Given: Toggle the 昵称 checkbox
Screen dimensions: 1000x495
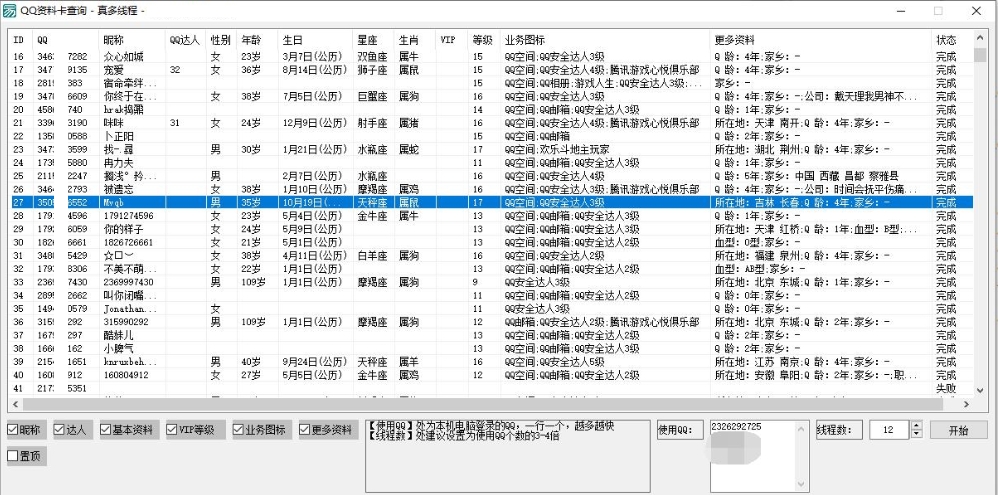Looking at the screenshot, I should tap(23, 430).
